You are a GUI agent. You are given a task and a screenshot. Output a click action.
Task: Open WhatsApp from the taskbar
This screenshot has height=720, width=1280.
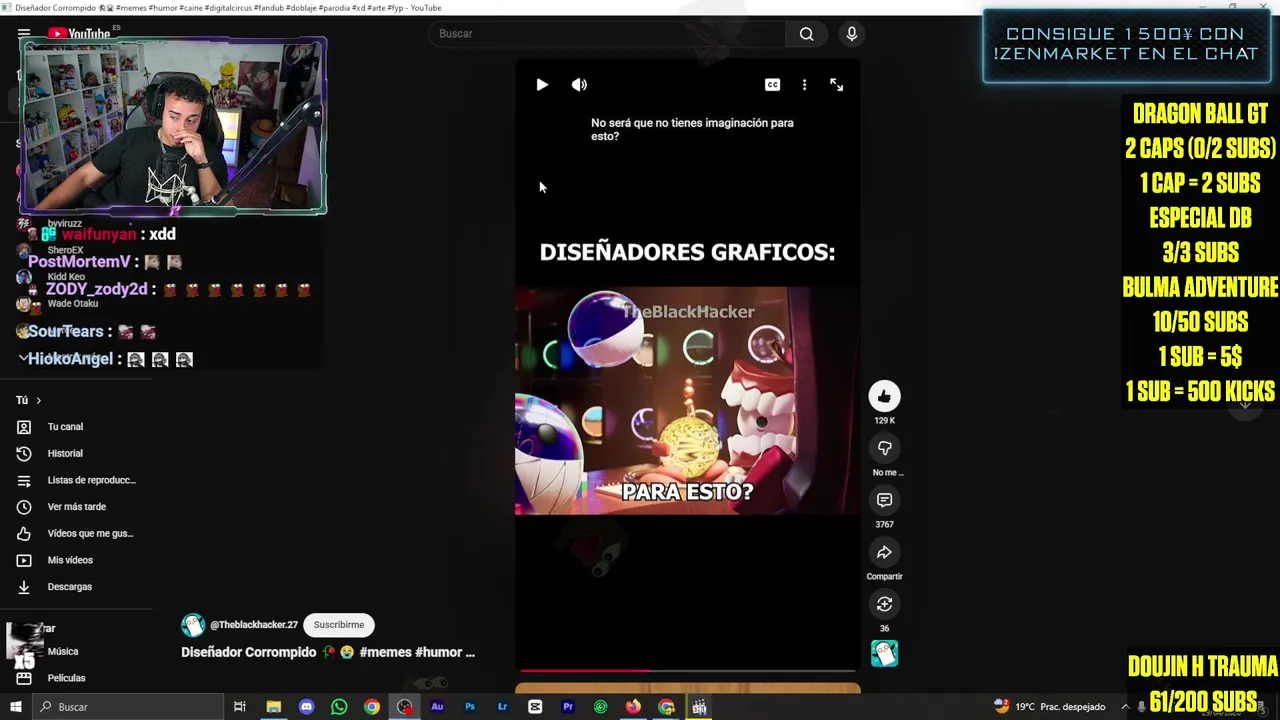click(339, 707)
